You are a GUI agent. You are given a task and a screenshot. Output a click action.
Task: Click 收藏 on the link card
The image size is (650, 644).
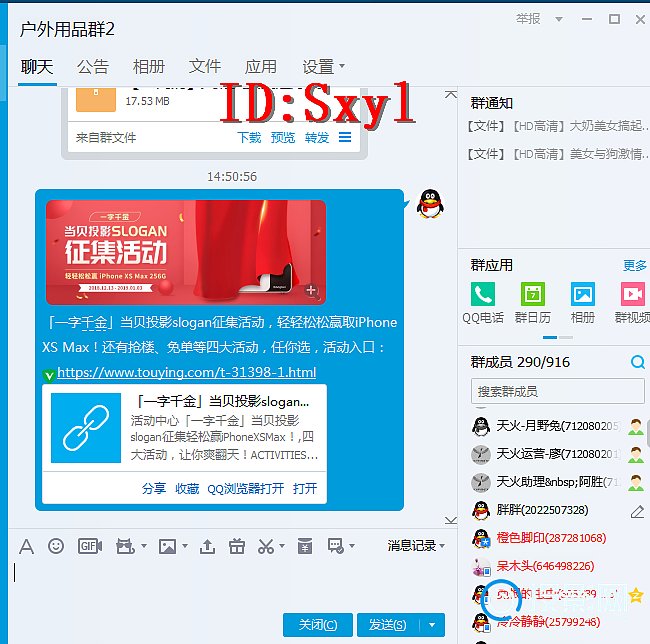(187, 489)
